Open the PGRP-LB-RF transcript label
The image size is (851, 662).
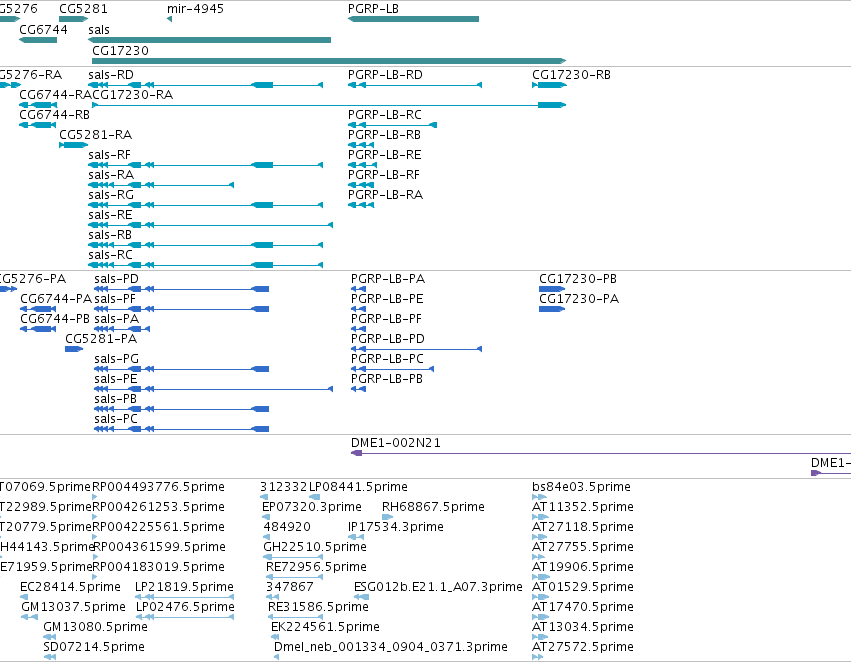point(384,175)
